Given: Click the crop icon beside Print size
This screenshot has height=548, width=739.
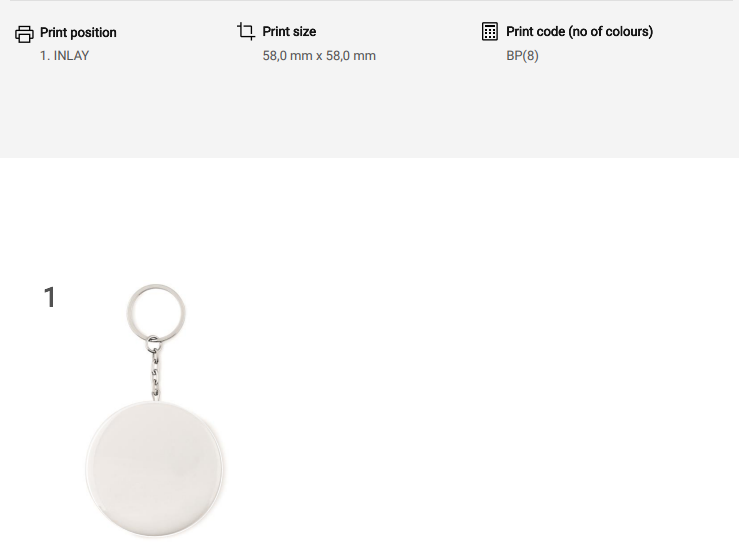Looking at the screenshot, I should pos(246,32).
